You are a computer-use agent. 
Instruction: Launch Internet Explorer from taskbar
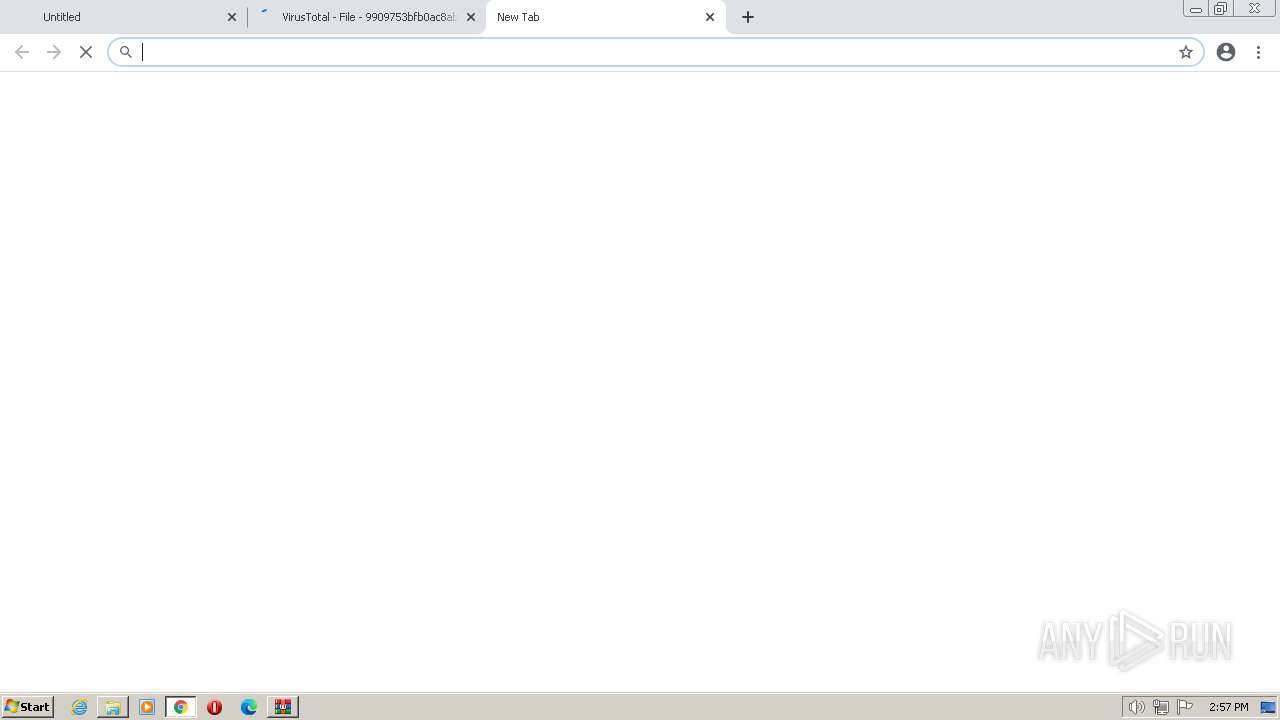80,707
